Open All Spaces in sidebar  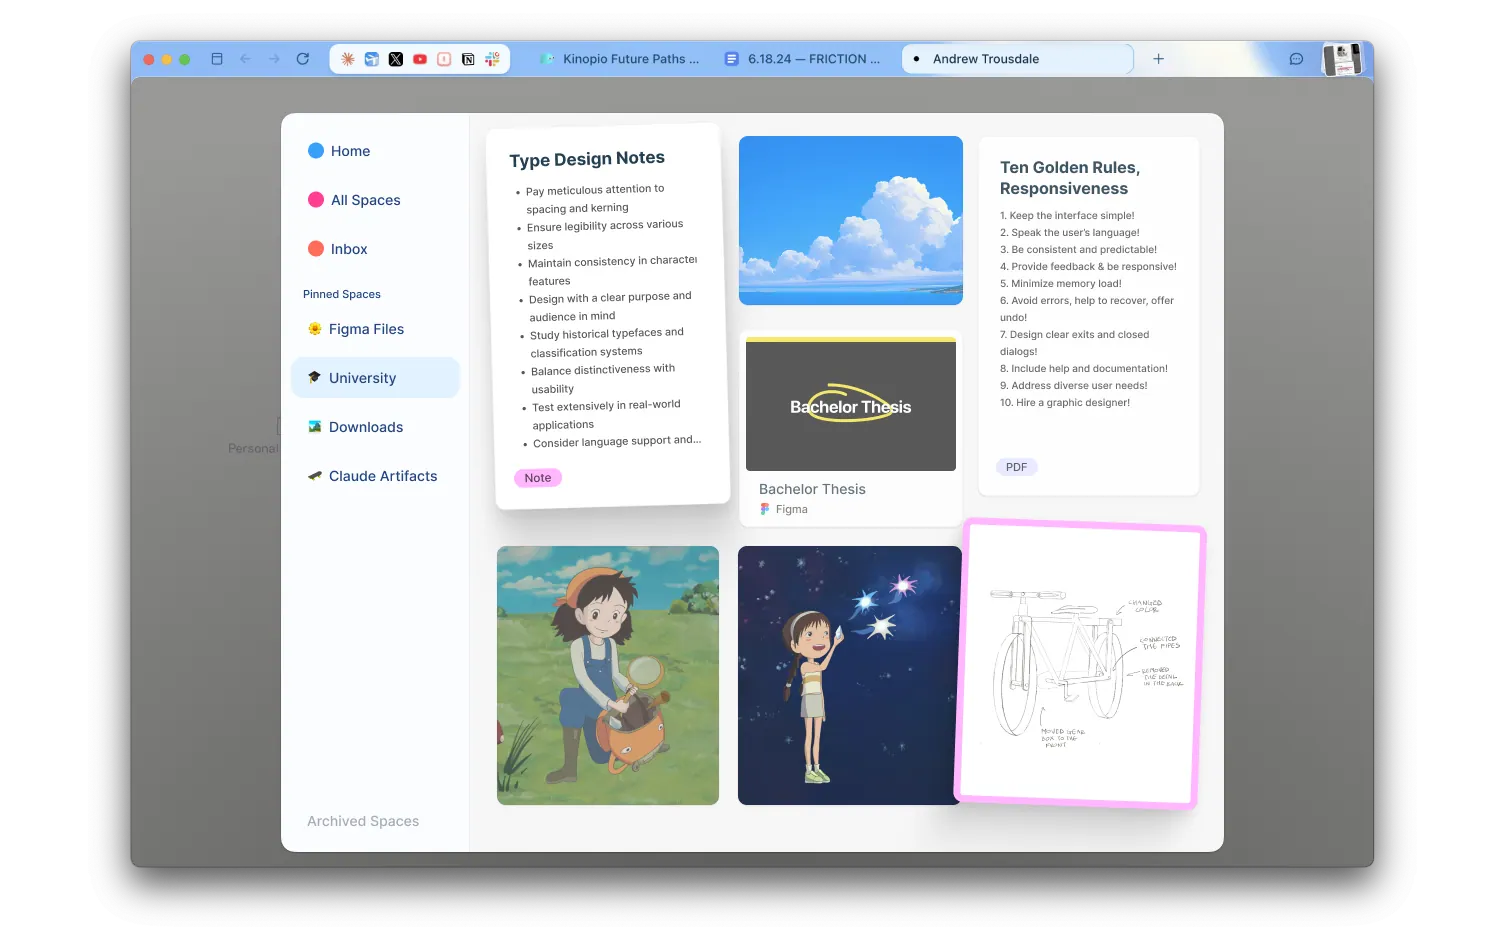click(365, 200)
